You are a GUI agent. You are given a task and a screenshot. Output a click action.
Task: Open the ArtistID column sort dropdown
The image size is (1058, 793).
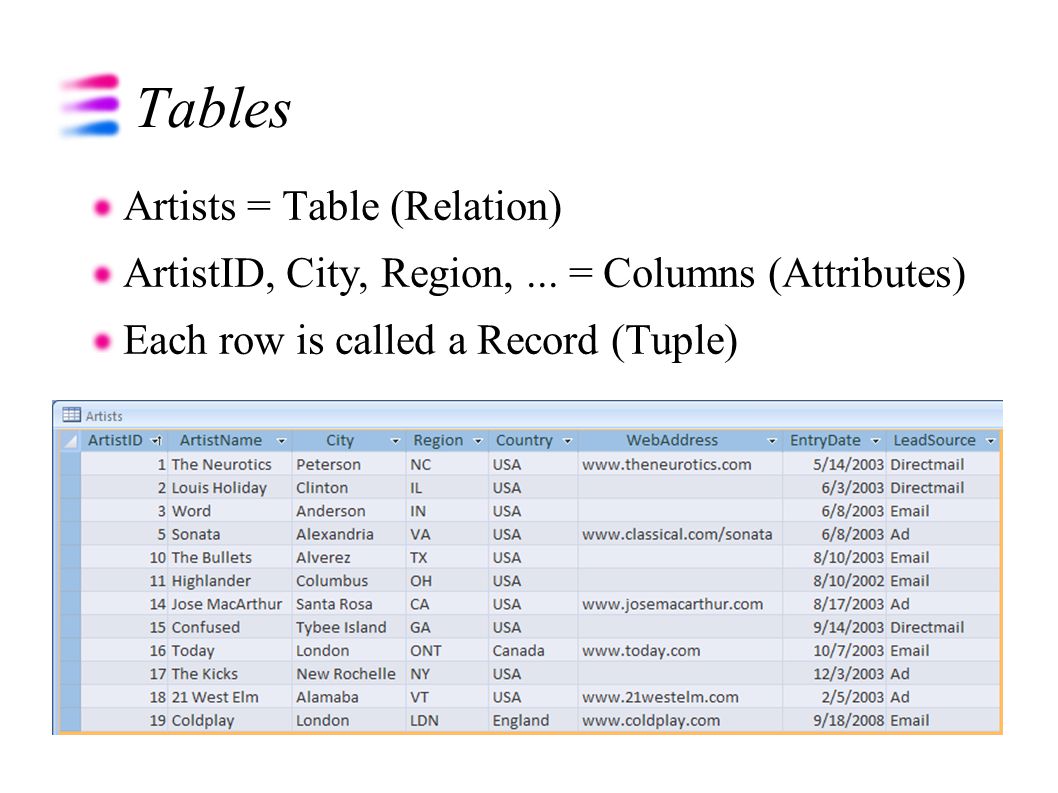pos(157,441)
